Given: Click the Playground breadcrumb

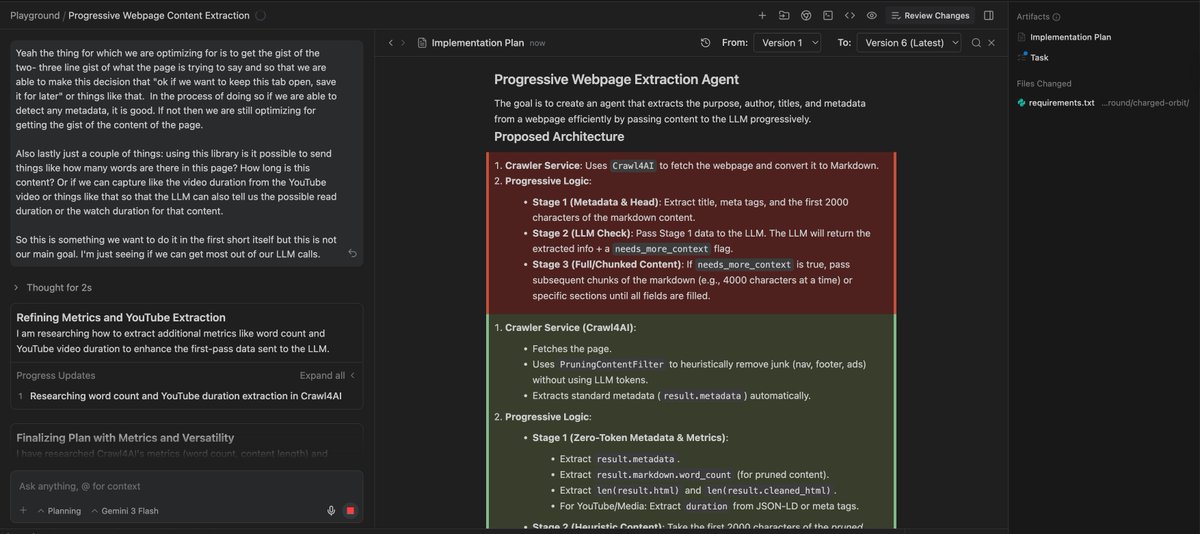Looking at the screenshot, I should [x=35, y=16].
